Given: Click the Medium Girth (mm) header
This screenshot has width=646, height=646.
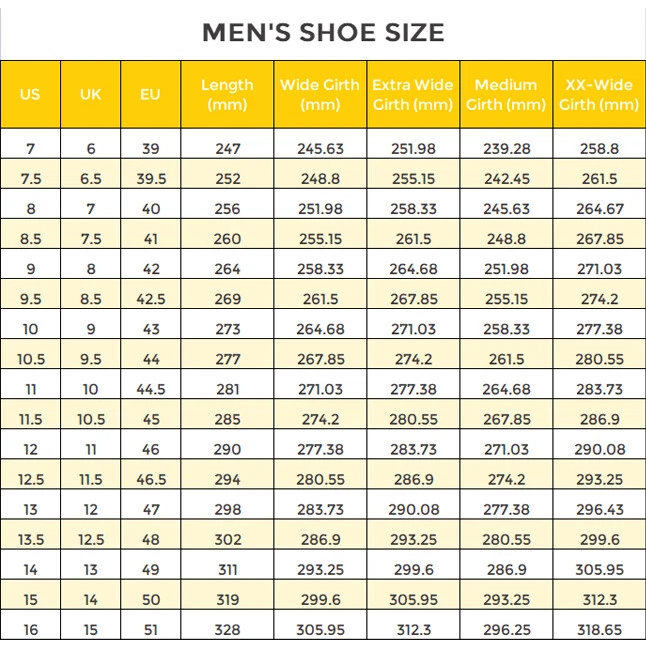Looking at the screenshot, I should [x=506, y=95].
